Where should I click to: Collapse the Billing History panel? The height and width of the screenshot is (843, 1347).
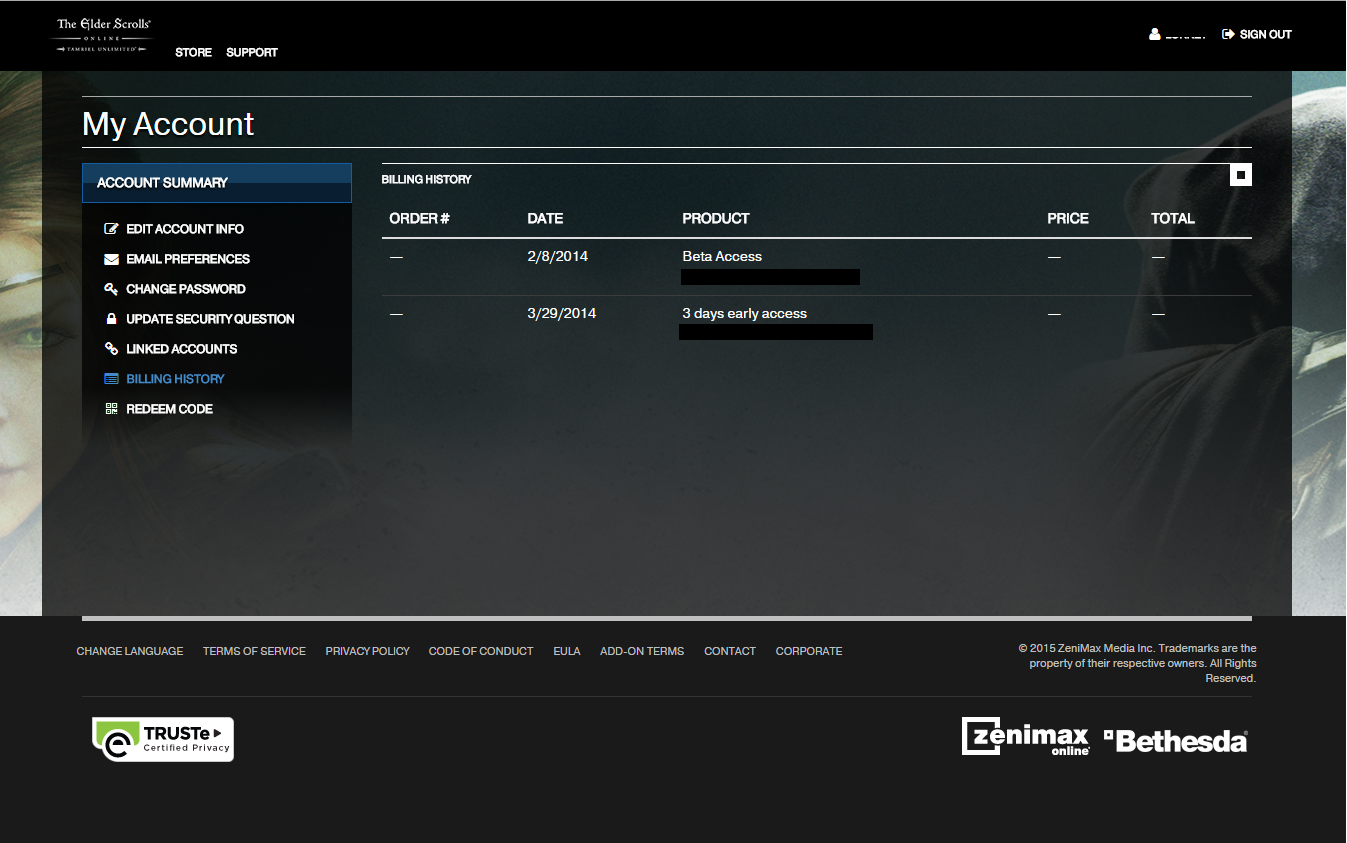pos(1240,175)
